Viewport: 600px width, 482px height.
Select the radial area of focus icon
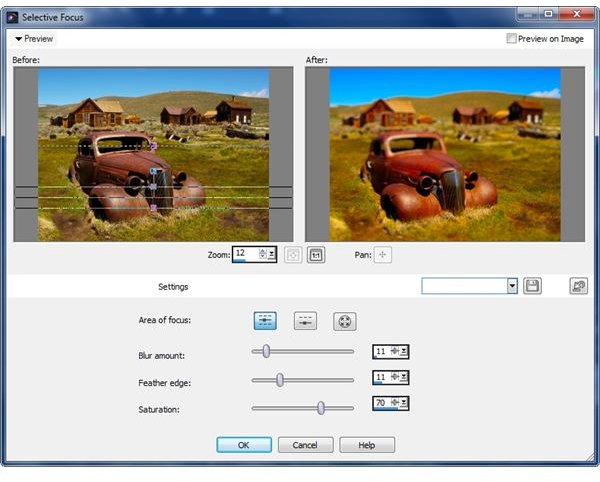pos(345,321)
